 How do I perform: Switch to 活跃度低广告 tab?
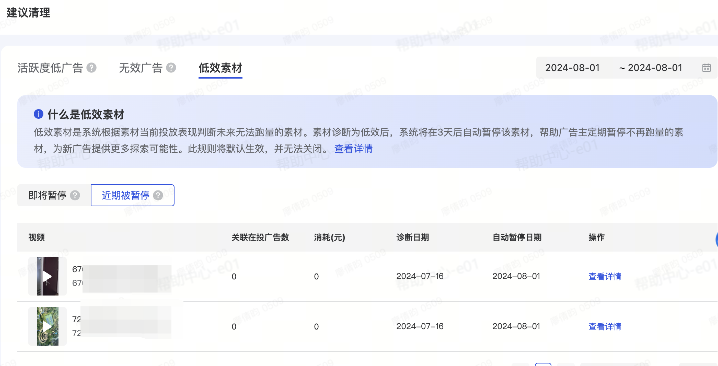pos(50,68)
